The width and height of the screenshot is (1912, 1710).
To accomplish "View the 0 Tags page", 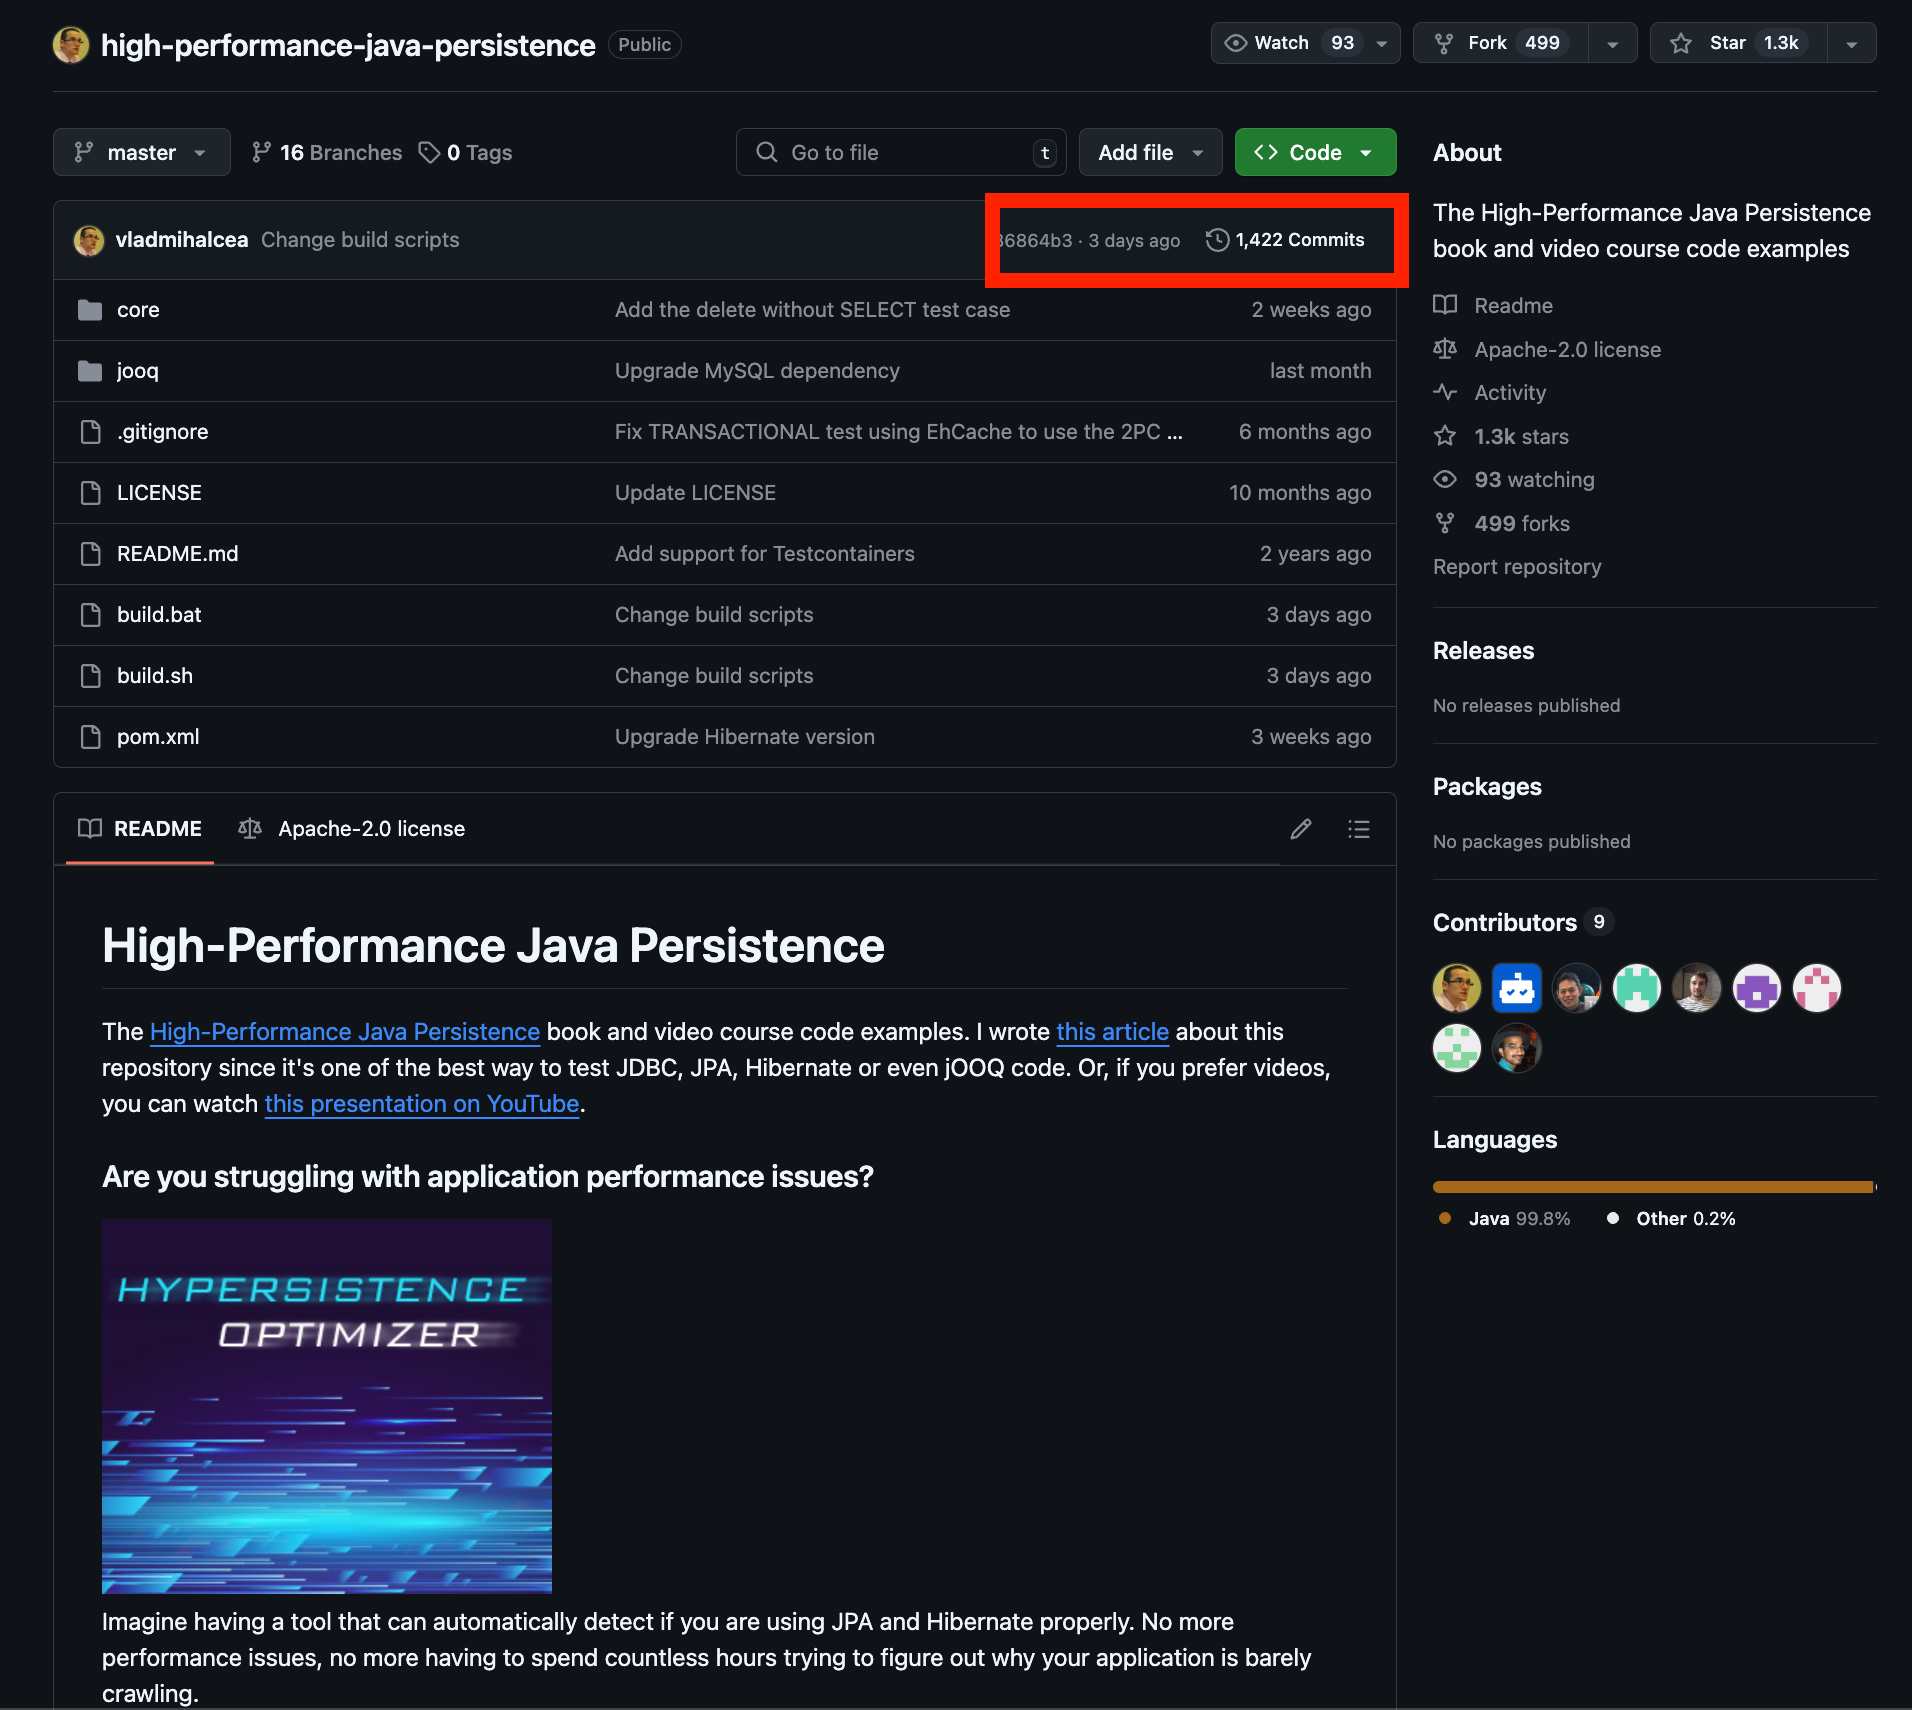I will click(x=466, y=152).
